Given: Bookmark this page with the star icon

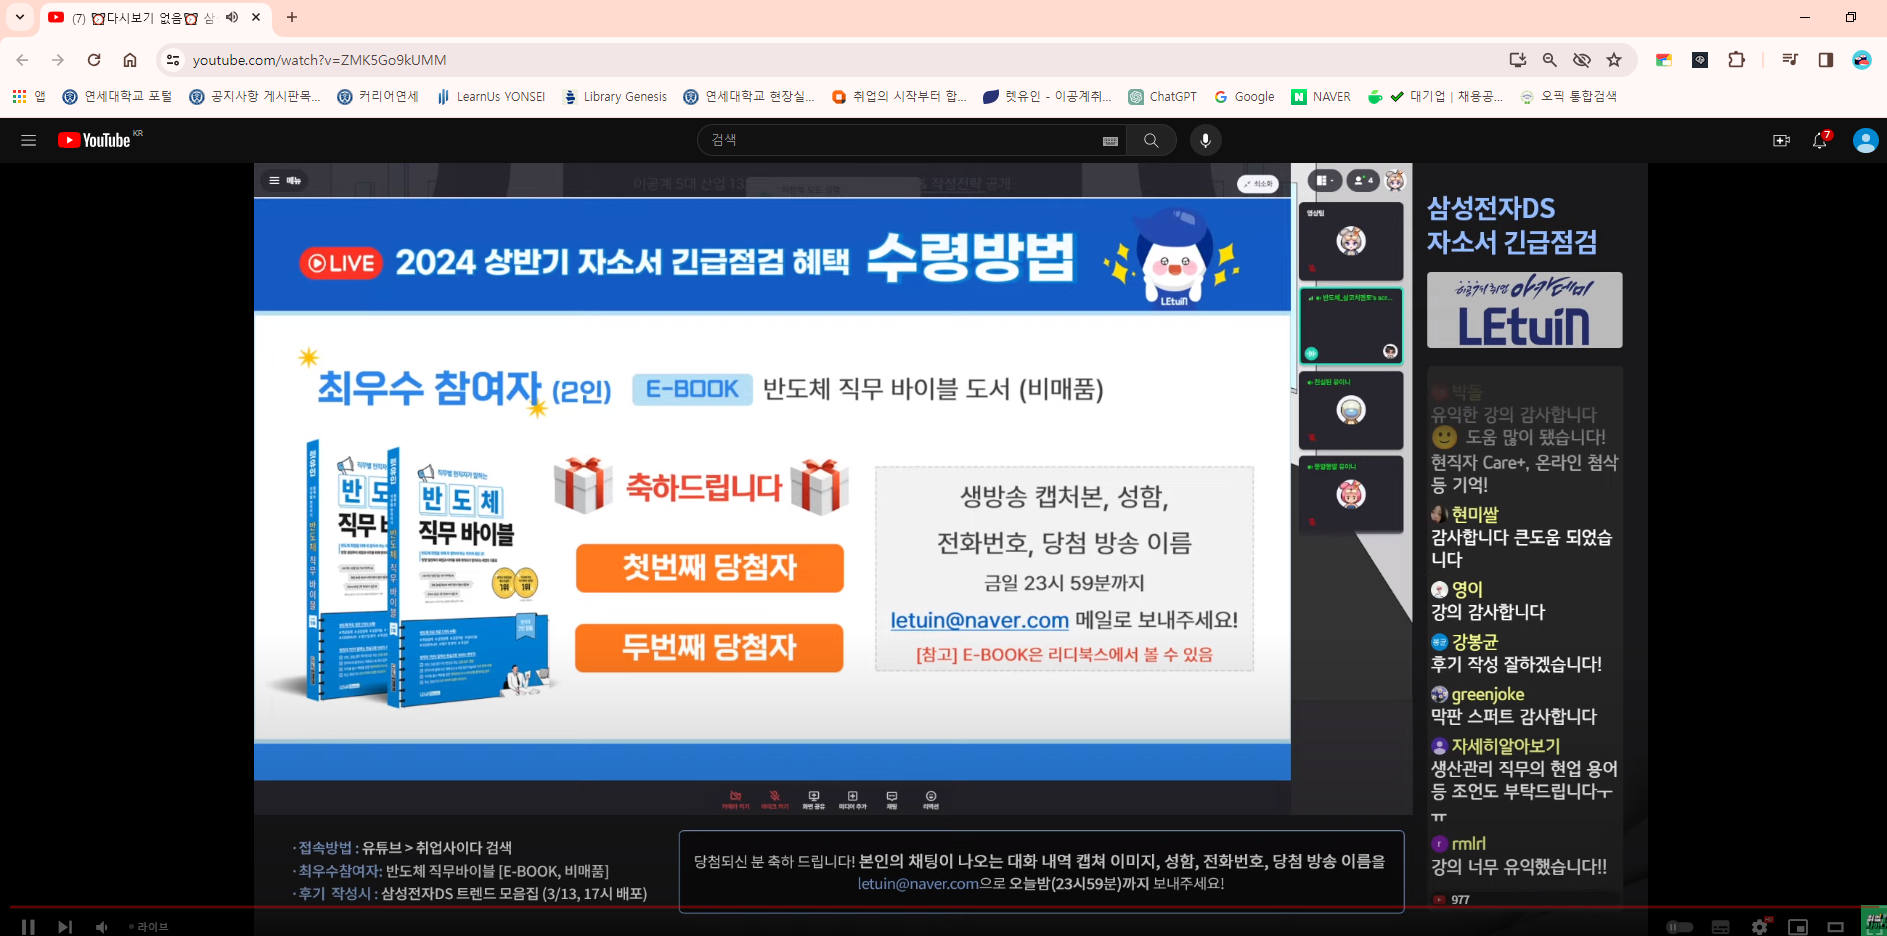Looking at the screenshot, I should [1614, 60].
